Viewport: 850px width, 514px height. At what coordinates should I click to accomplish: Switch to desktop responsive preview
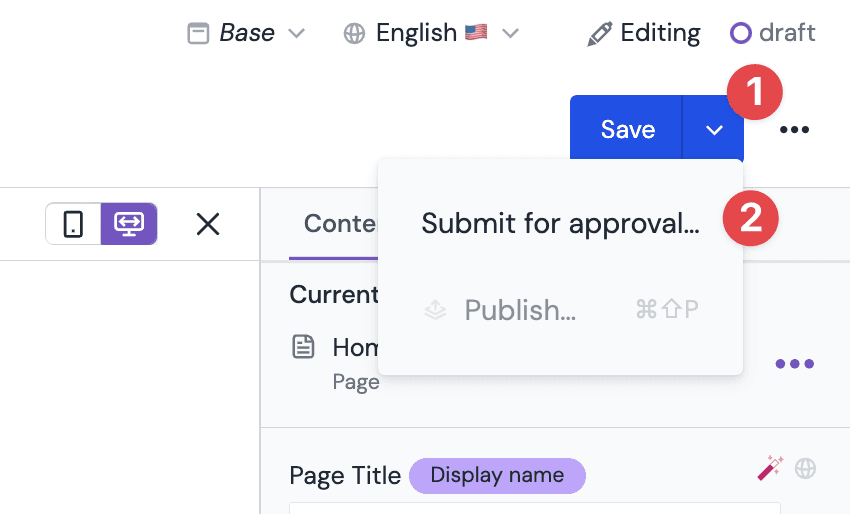pyautogui.click(x=129, y=224)
